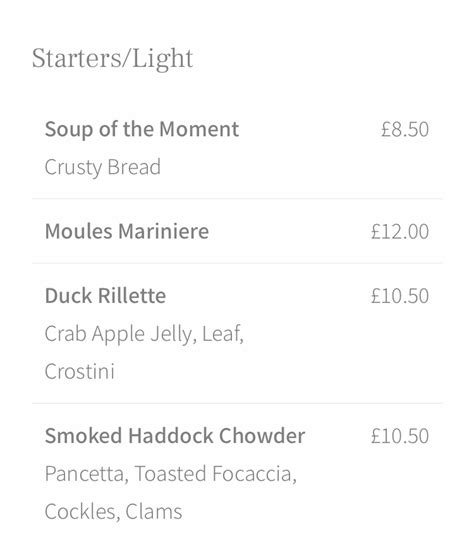Click the divider below Soup of the Moment
Viewport: 474px width, 544px height.
click(237, 199)
